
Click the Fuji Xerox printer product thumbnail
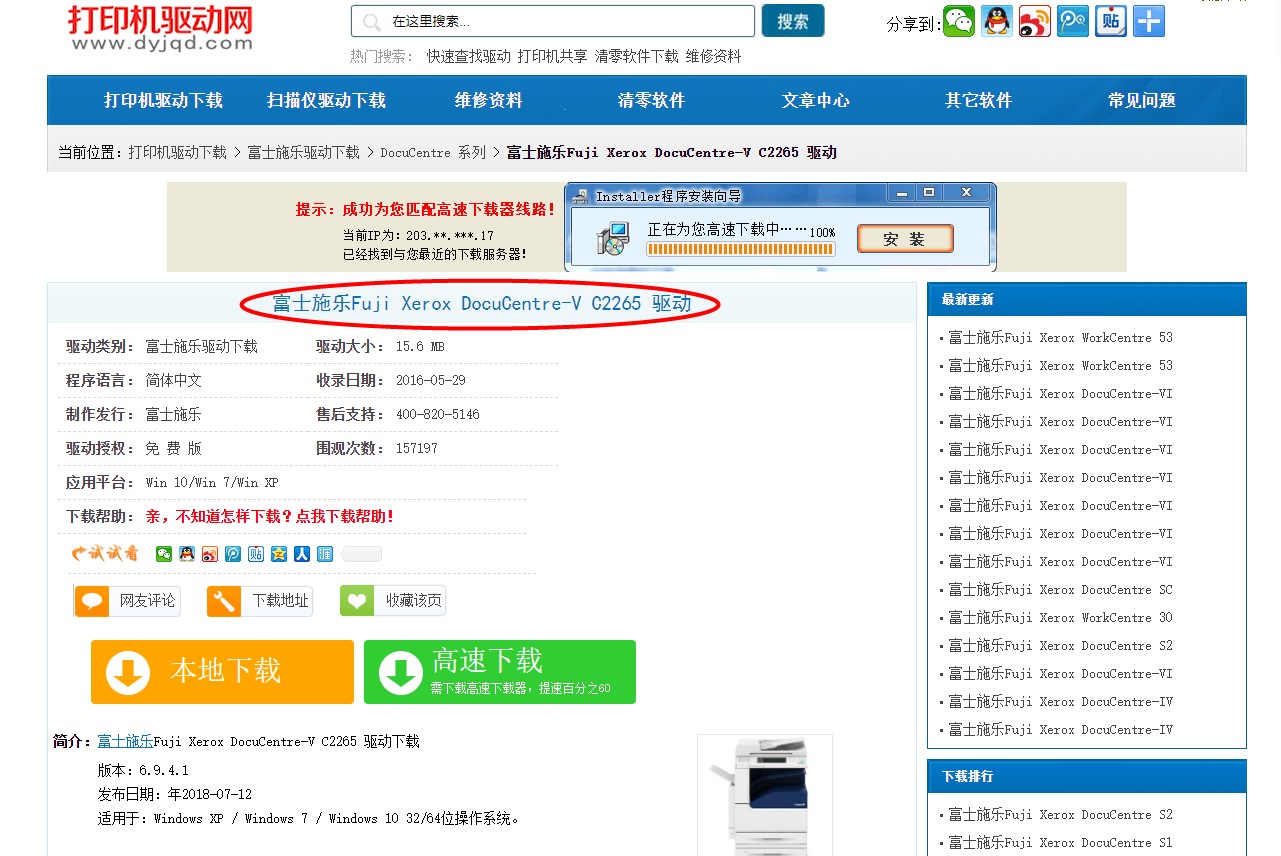tap(765, 795)
